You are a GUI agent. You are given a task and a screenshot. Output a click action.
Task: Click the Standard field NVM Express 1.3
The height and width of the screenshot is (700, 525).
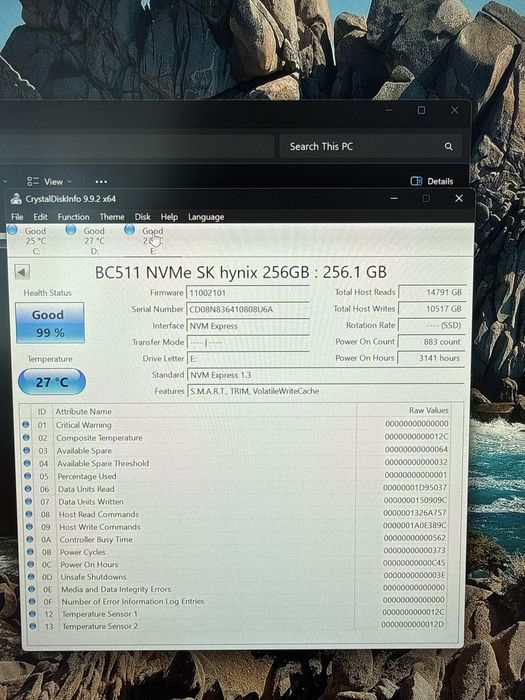(x=326, y=375)
